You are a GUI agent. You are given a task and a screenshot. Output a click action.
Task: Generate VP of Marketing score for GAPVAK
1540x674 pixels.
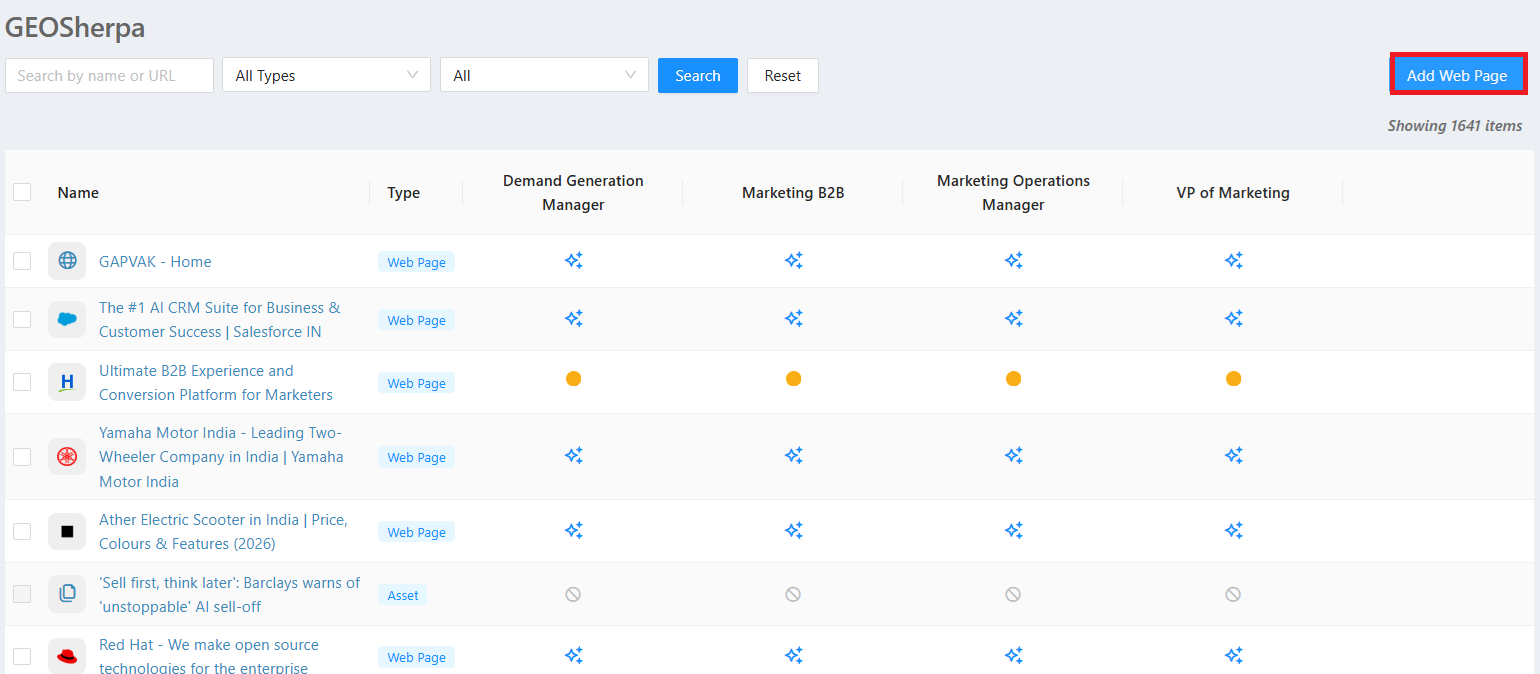pos(1233,261)
